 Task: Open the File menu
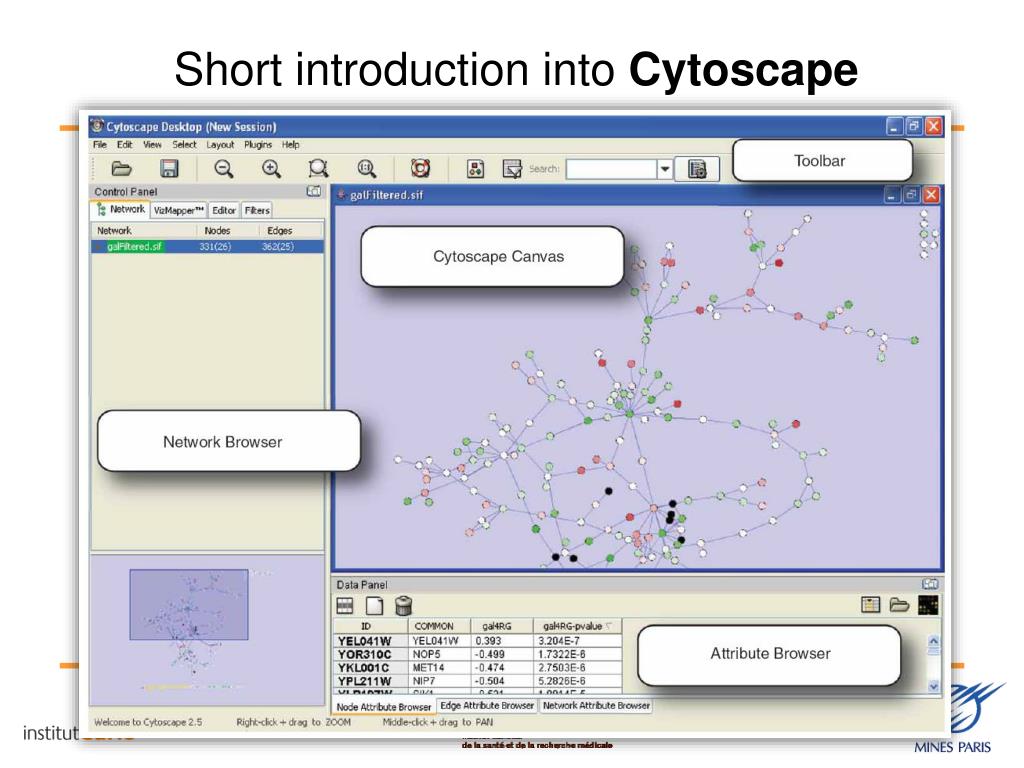pyautogui.click(x=99, y=145)
